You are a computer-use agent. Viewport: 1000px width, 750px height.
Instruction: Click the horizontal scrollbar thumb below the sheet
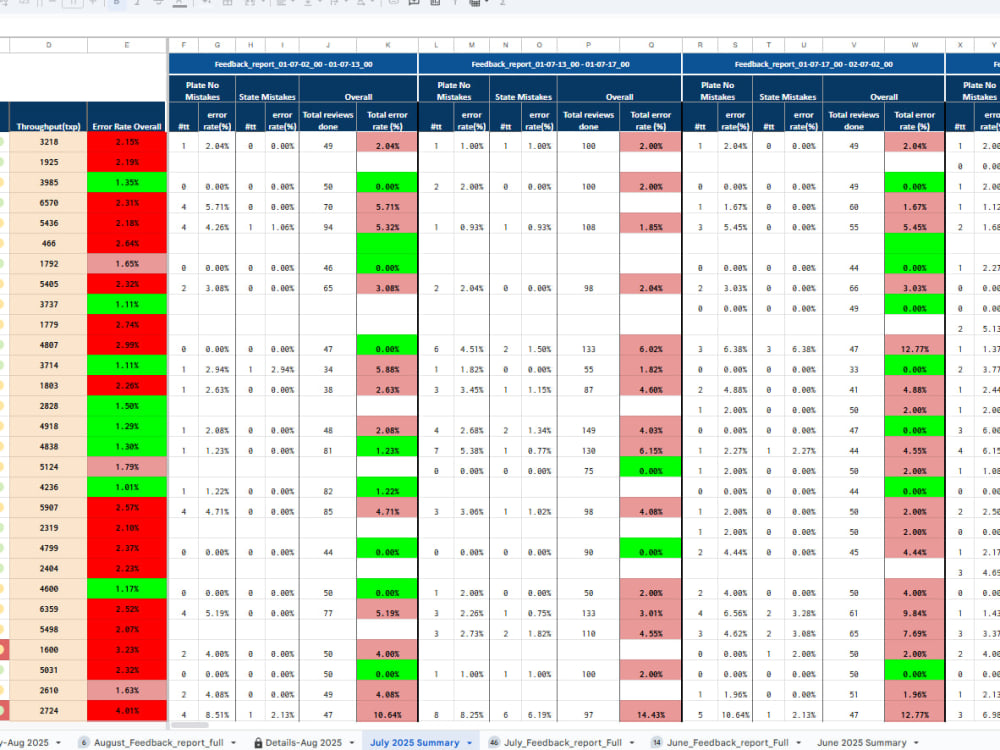(189, 725)
